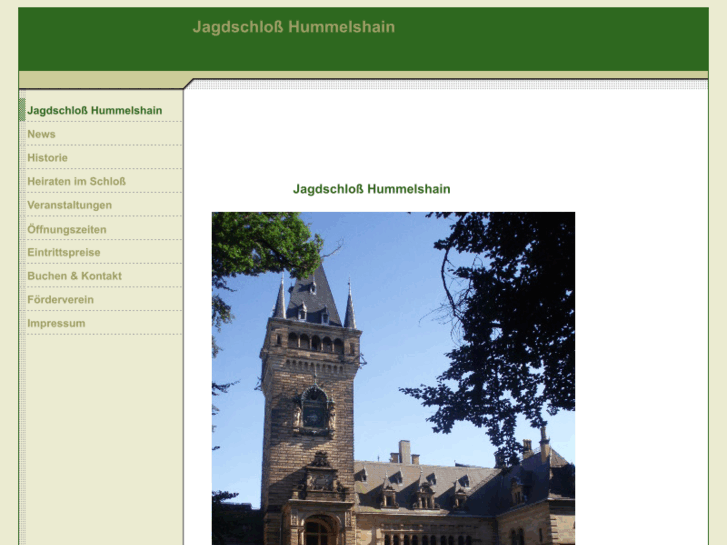Go to Buchen & Kontakt
This screenshot has width=727, height=545.
pyautogui.click(x=74, y=276)
